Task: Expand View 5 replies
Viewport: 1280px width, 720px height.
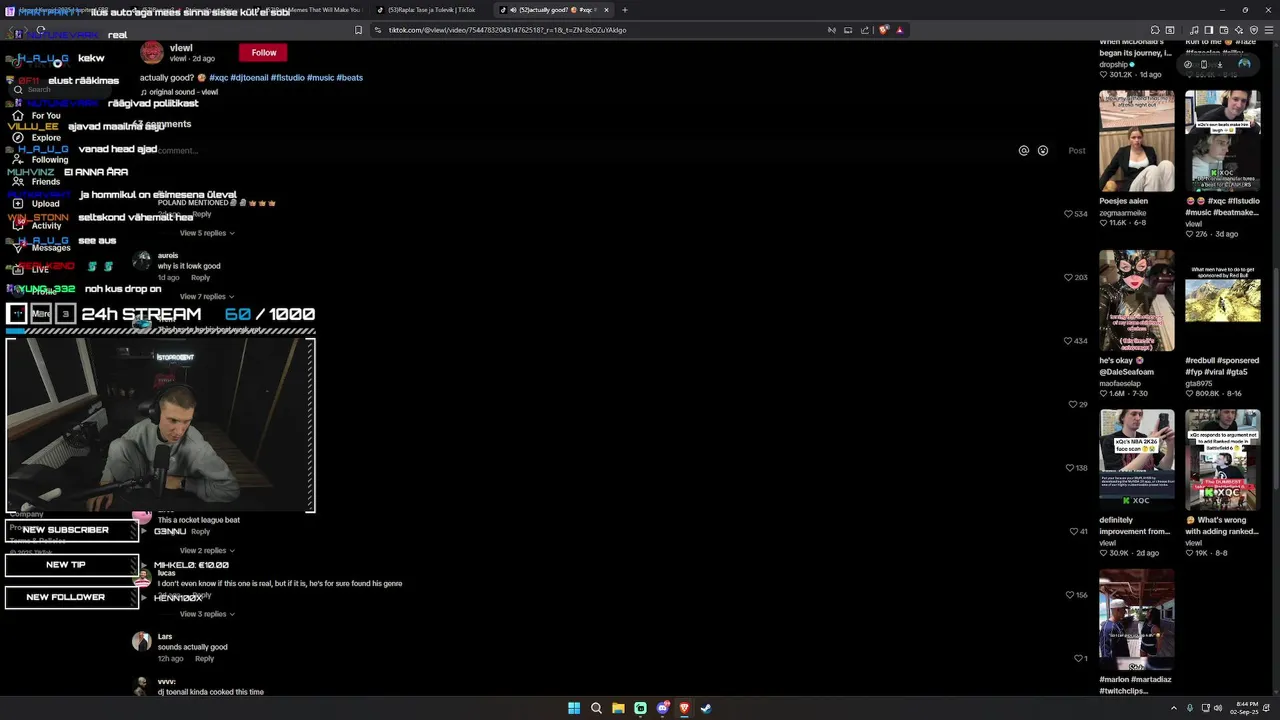Action: 207,233
